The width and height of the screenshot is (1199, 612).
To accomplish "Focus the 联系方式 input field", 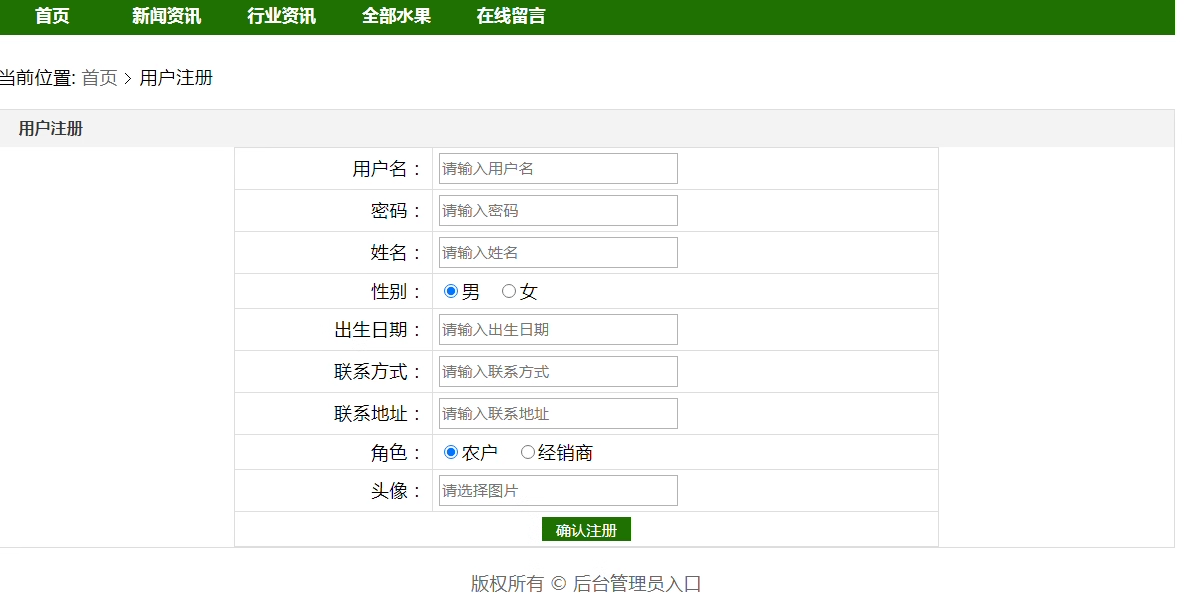I will [x=558, y=372].
